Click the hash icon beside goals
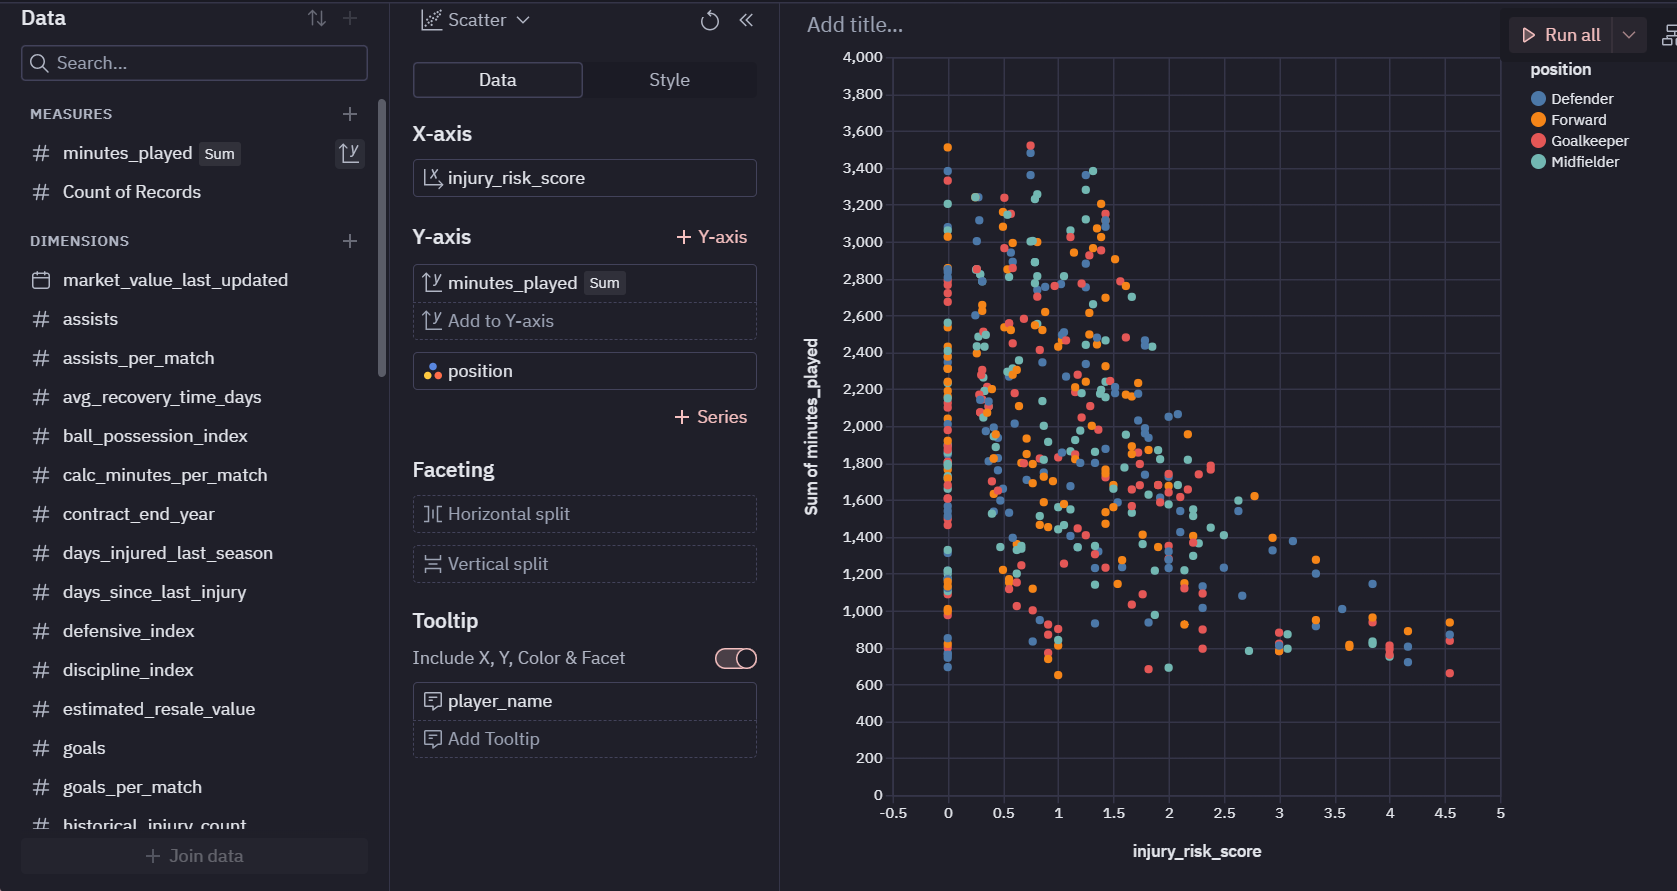Image resolution: width=1677 pixels, height=891 pixels. point(41,748)
